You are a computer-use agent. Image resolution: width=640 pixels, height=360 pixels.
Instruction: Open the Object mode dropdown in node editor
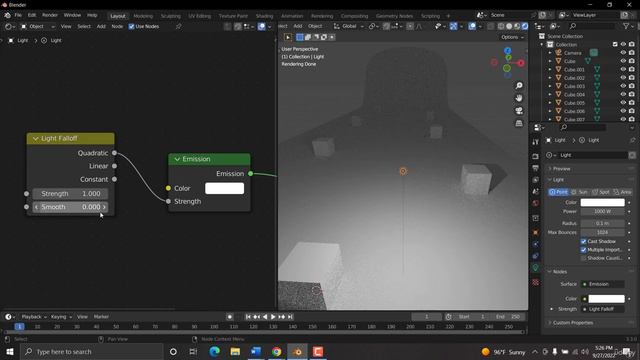click(38, 27)
